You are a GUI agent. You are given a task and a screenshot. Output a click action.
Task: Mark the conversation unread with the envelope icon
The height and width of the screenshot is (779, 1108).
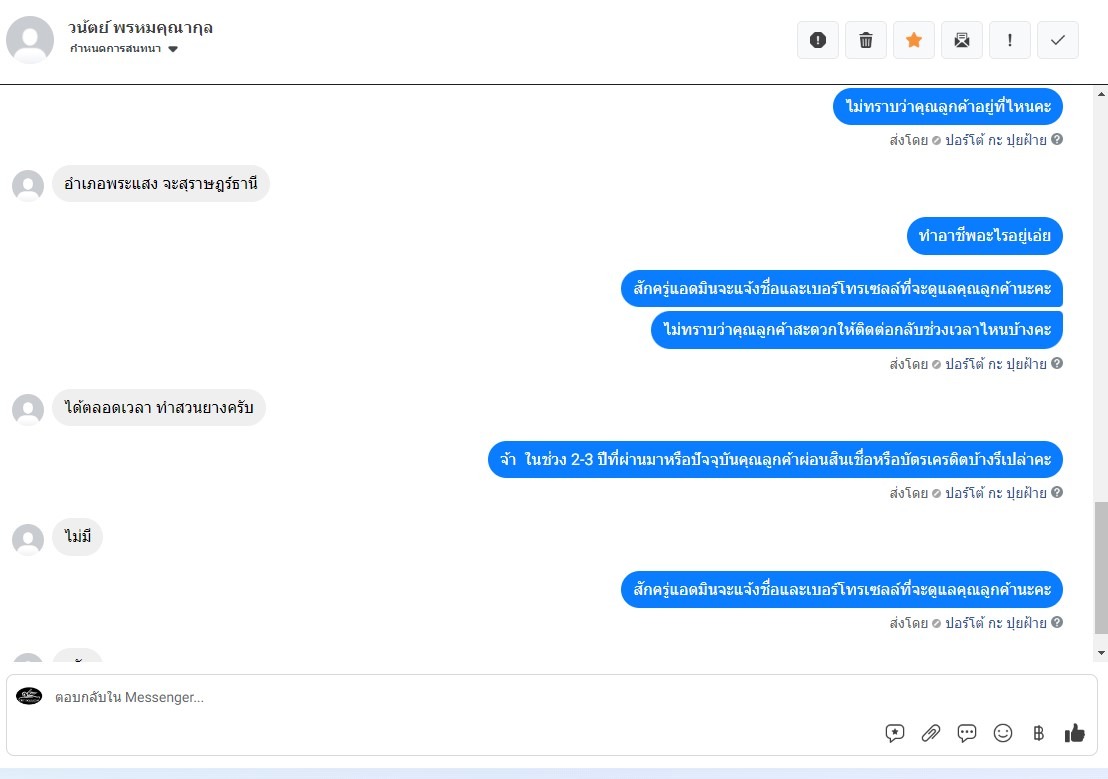[x=962, y=40]
